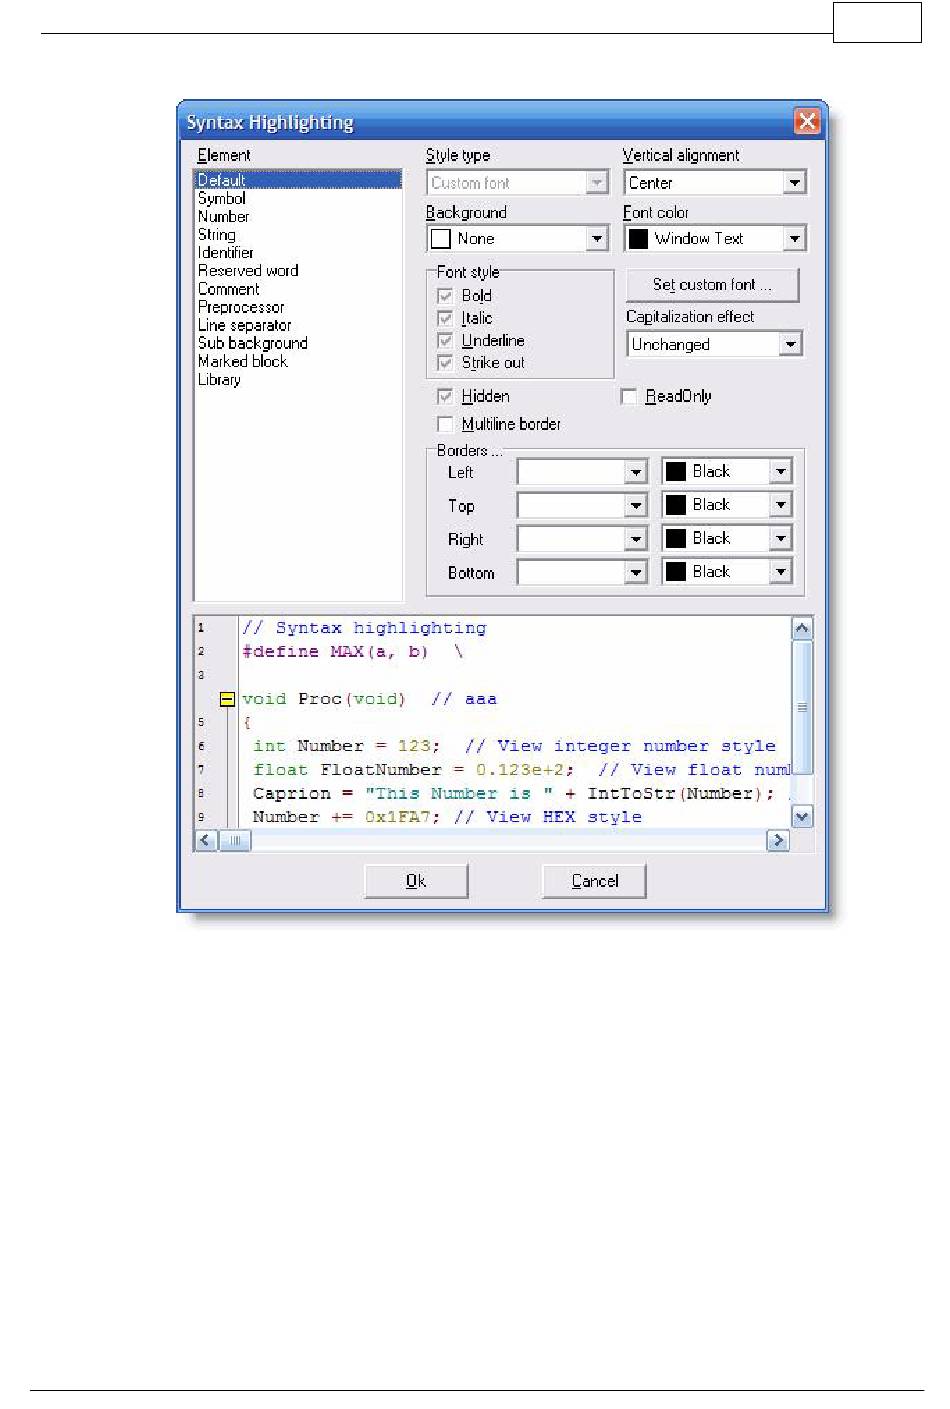The image size is (950, 1409).
Task: Open the Background color dropdown
Action: pyautogui.click(x=597, y=238)
